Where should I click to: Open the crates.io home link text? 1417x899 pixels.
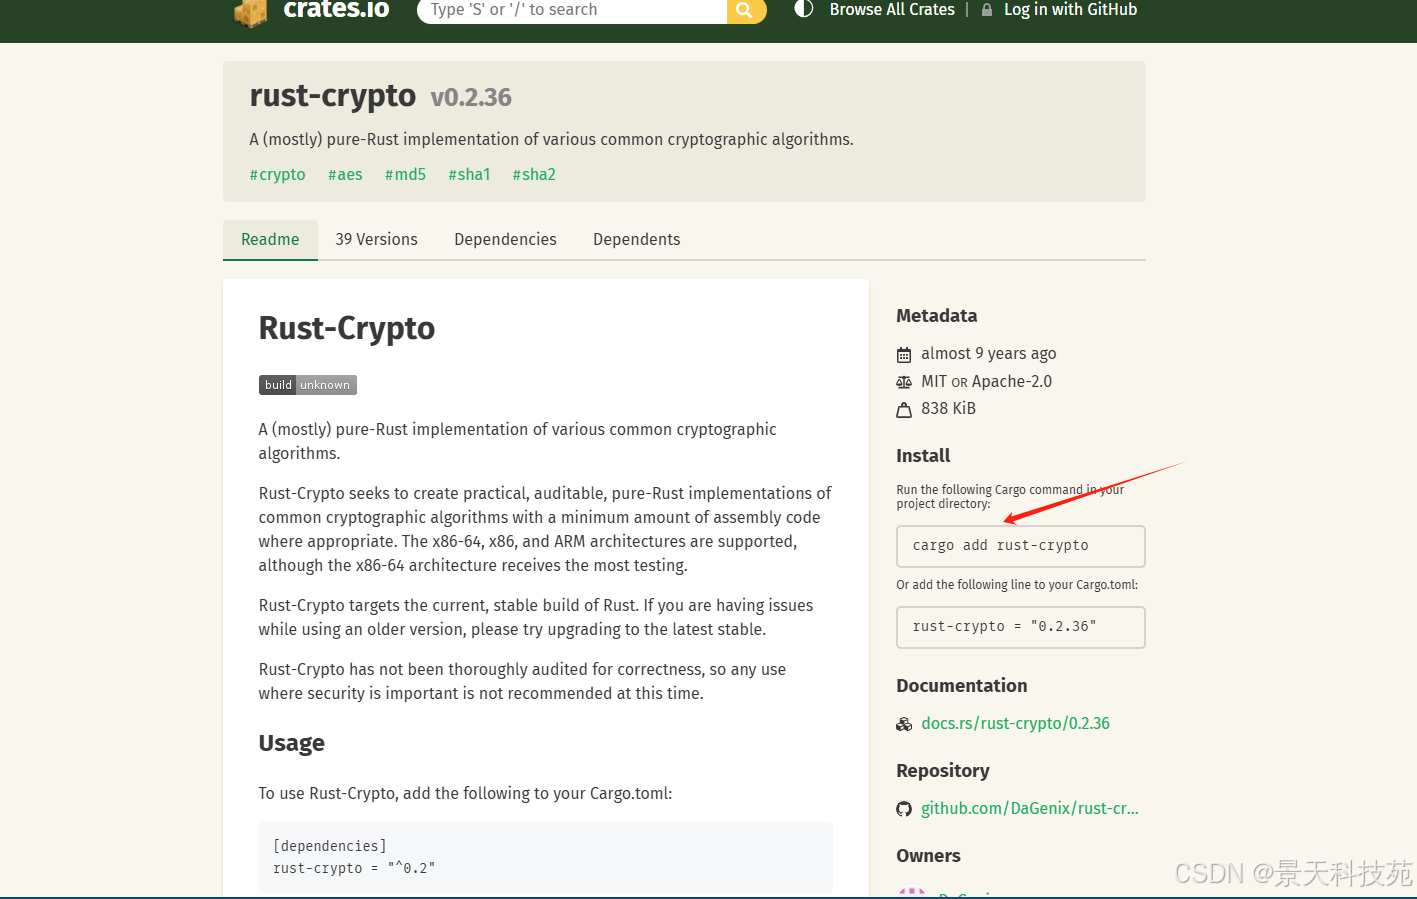tap(336, 10)
